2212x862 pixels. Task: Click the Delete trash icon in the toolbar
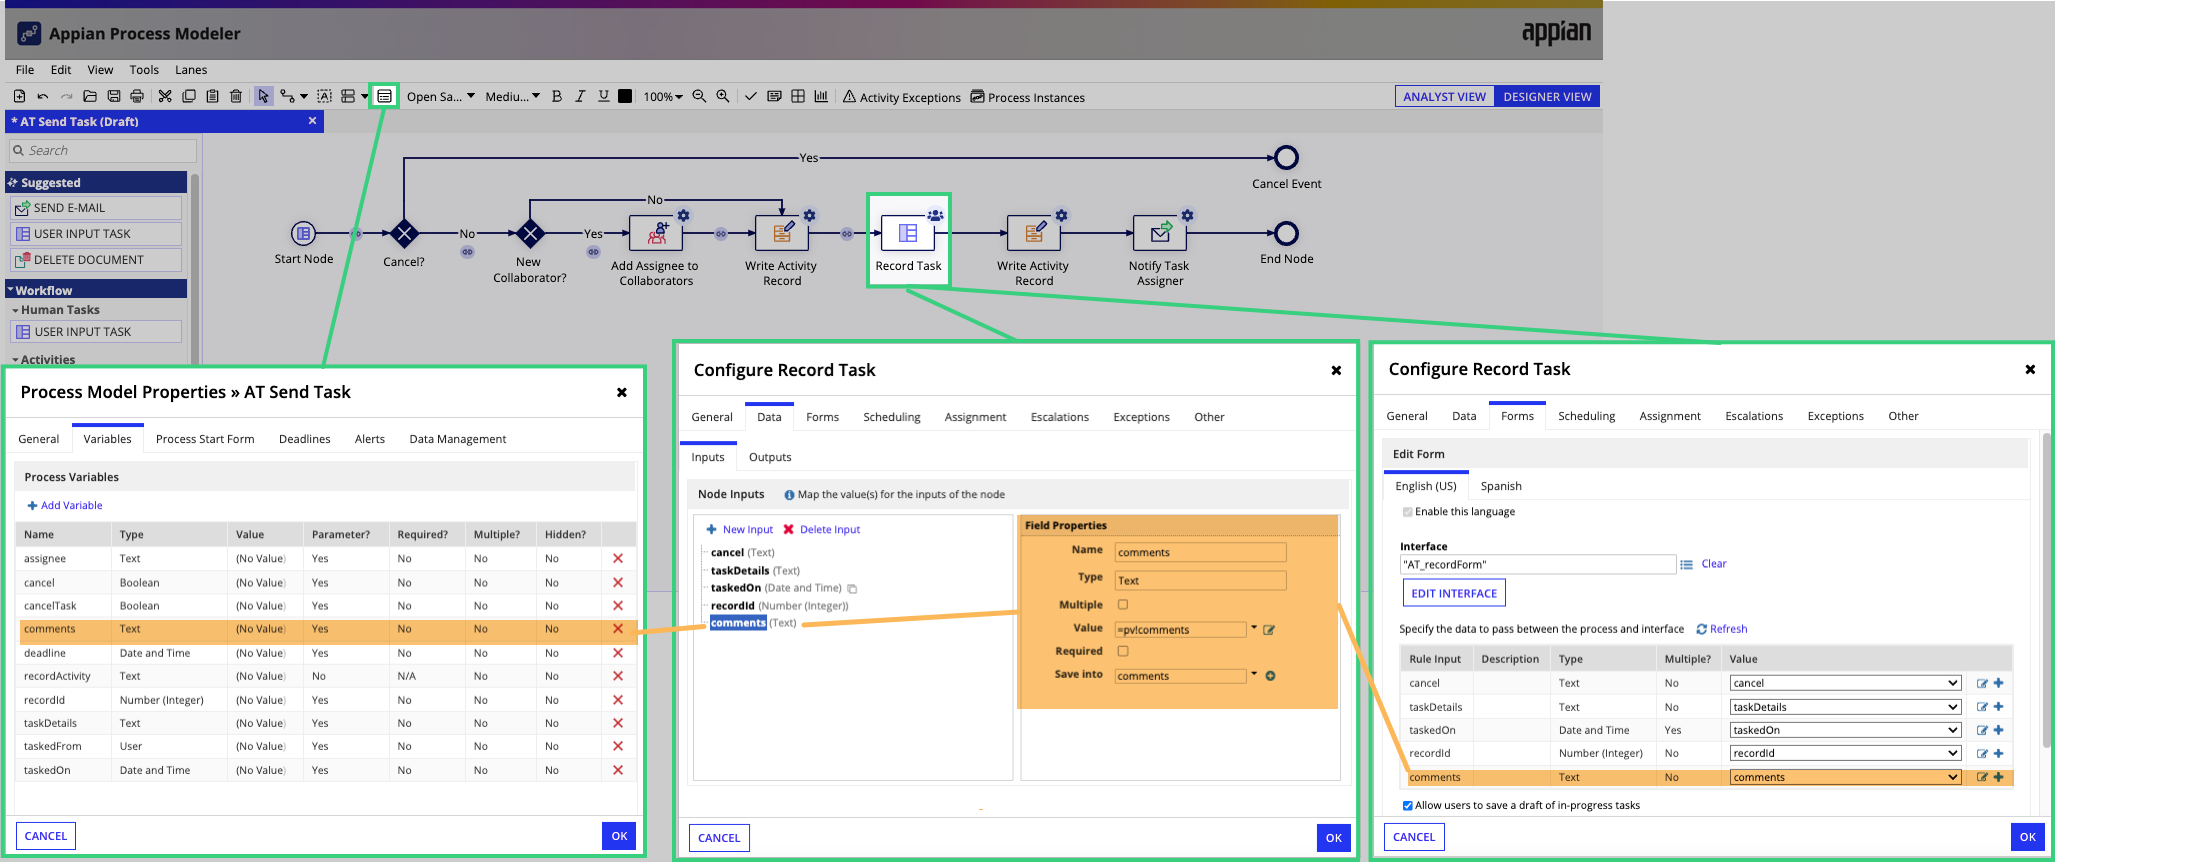236,96
